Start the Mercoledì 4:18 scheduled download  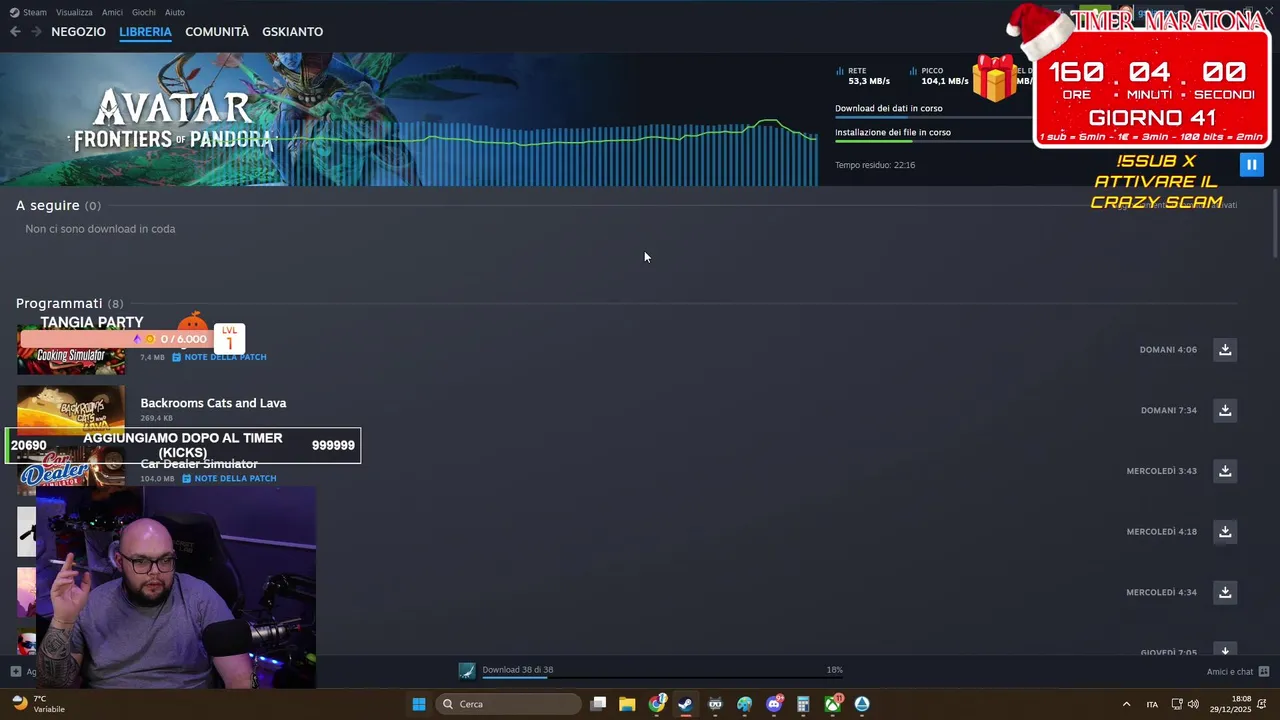(1225, 531)
